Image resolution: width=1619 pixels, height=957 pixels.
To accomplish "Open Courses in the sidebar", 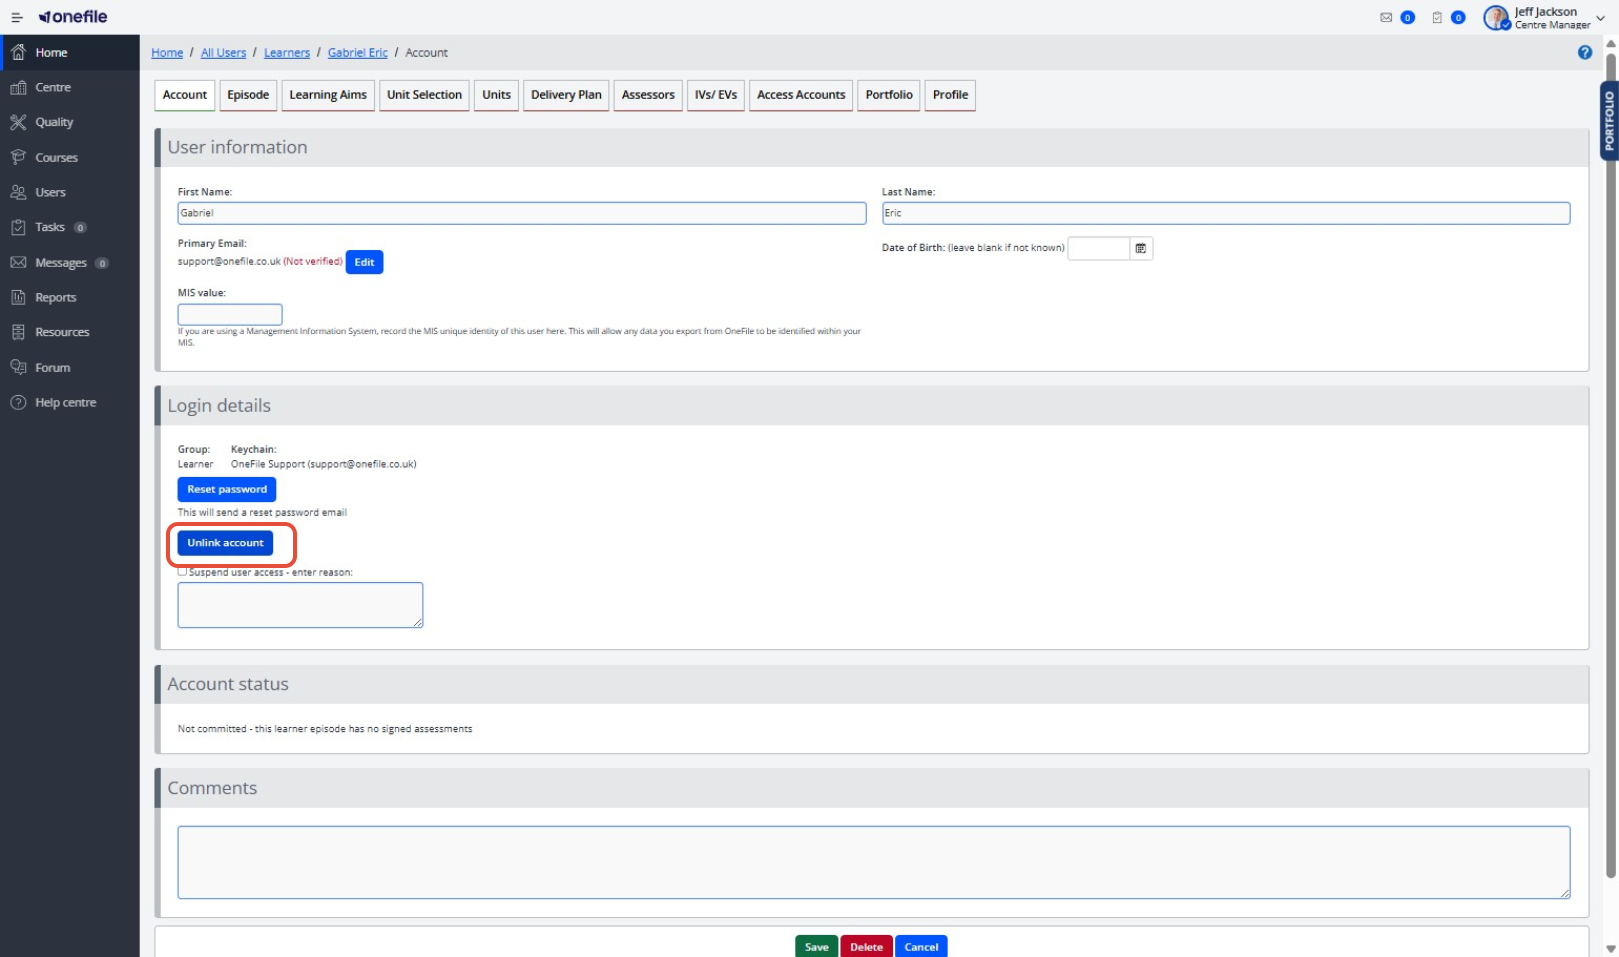I will [x=70, y=157].
